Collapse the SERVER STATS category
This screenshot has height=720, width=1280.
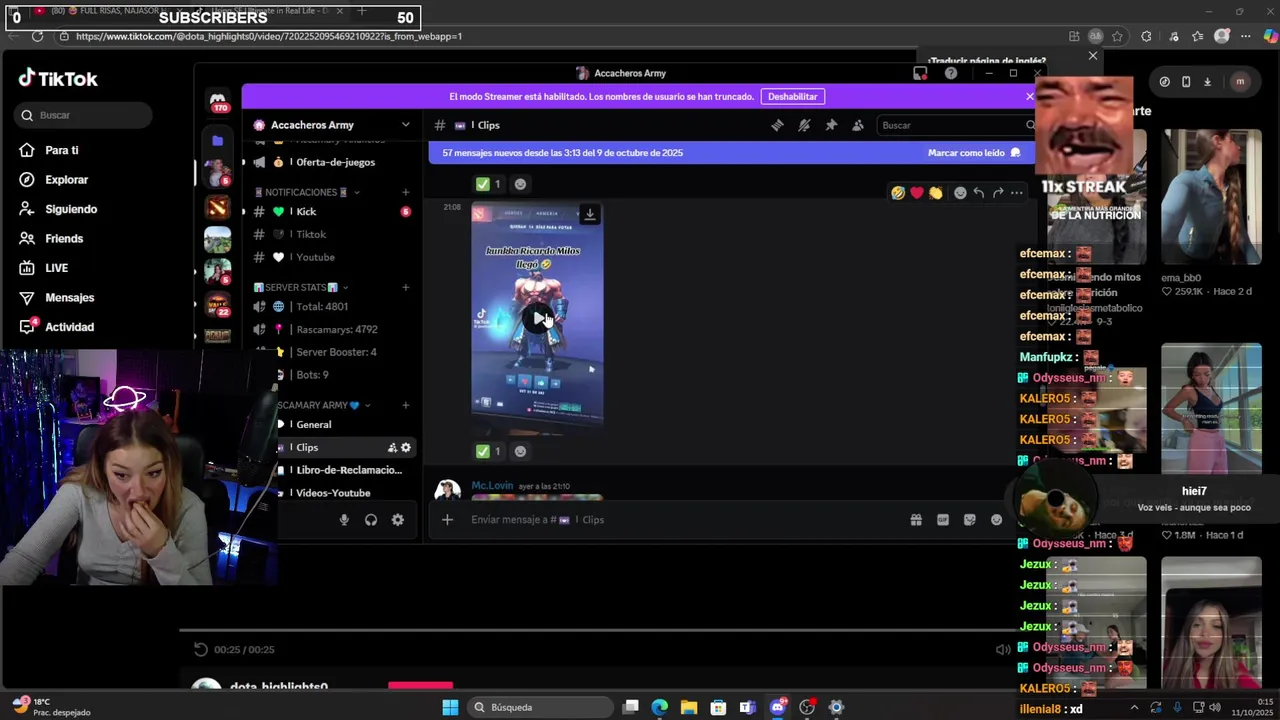click(x=301, y=287)
